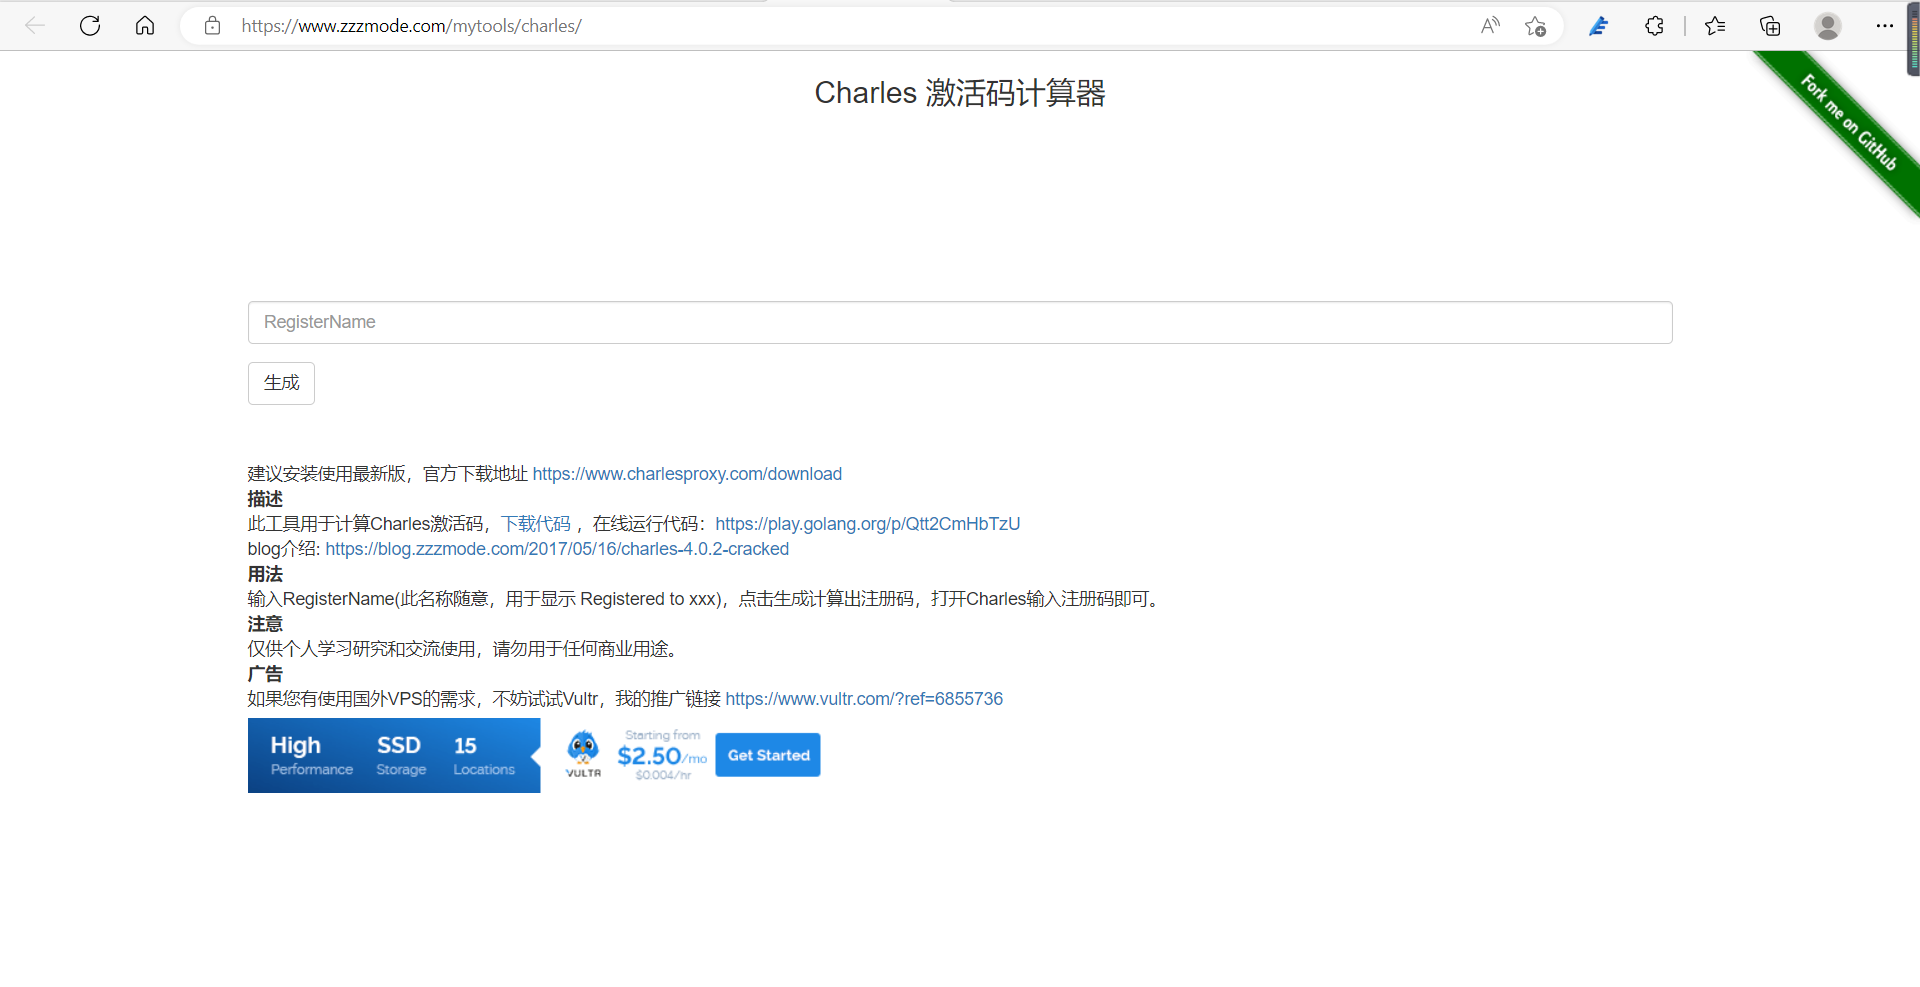Click the Vultr logo in the banner
Screen dimensions: 1920x987
(583, 754)
